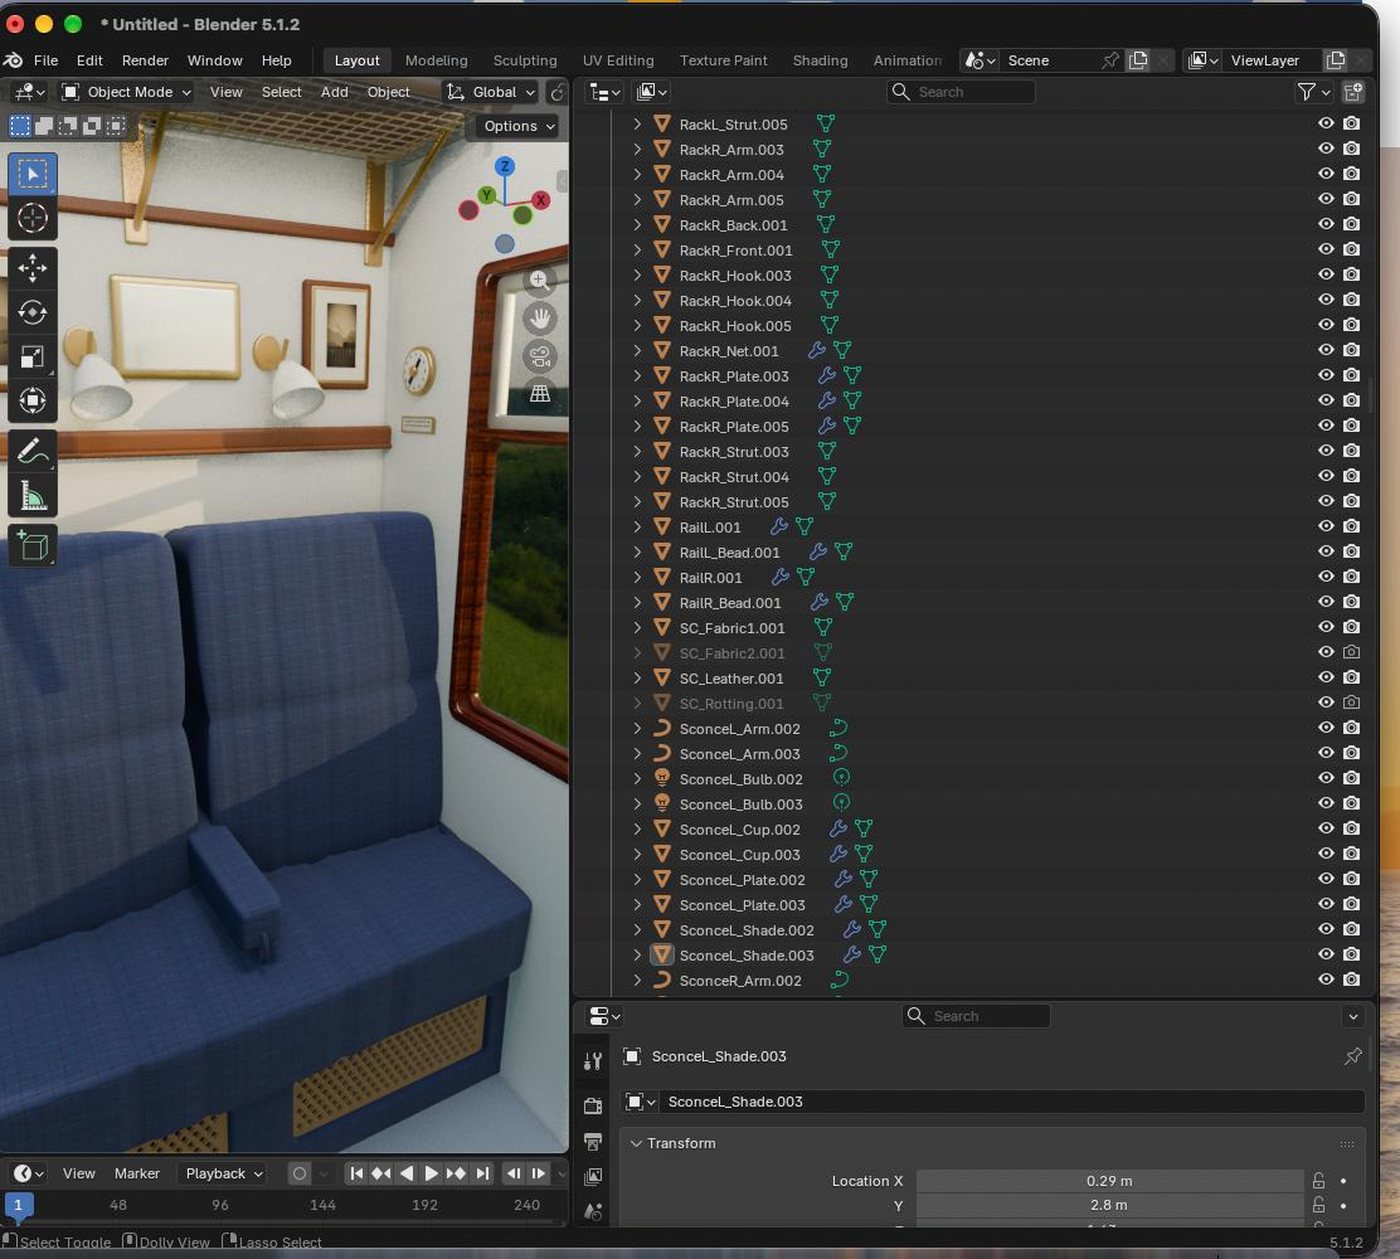Switch to the Shading workspace tab

pos(820,60)
